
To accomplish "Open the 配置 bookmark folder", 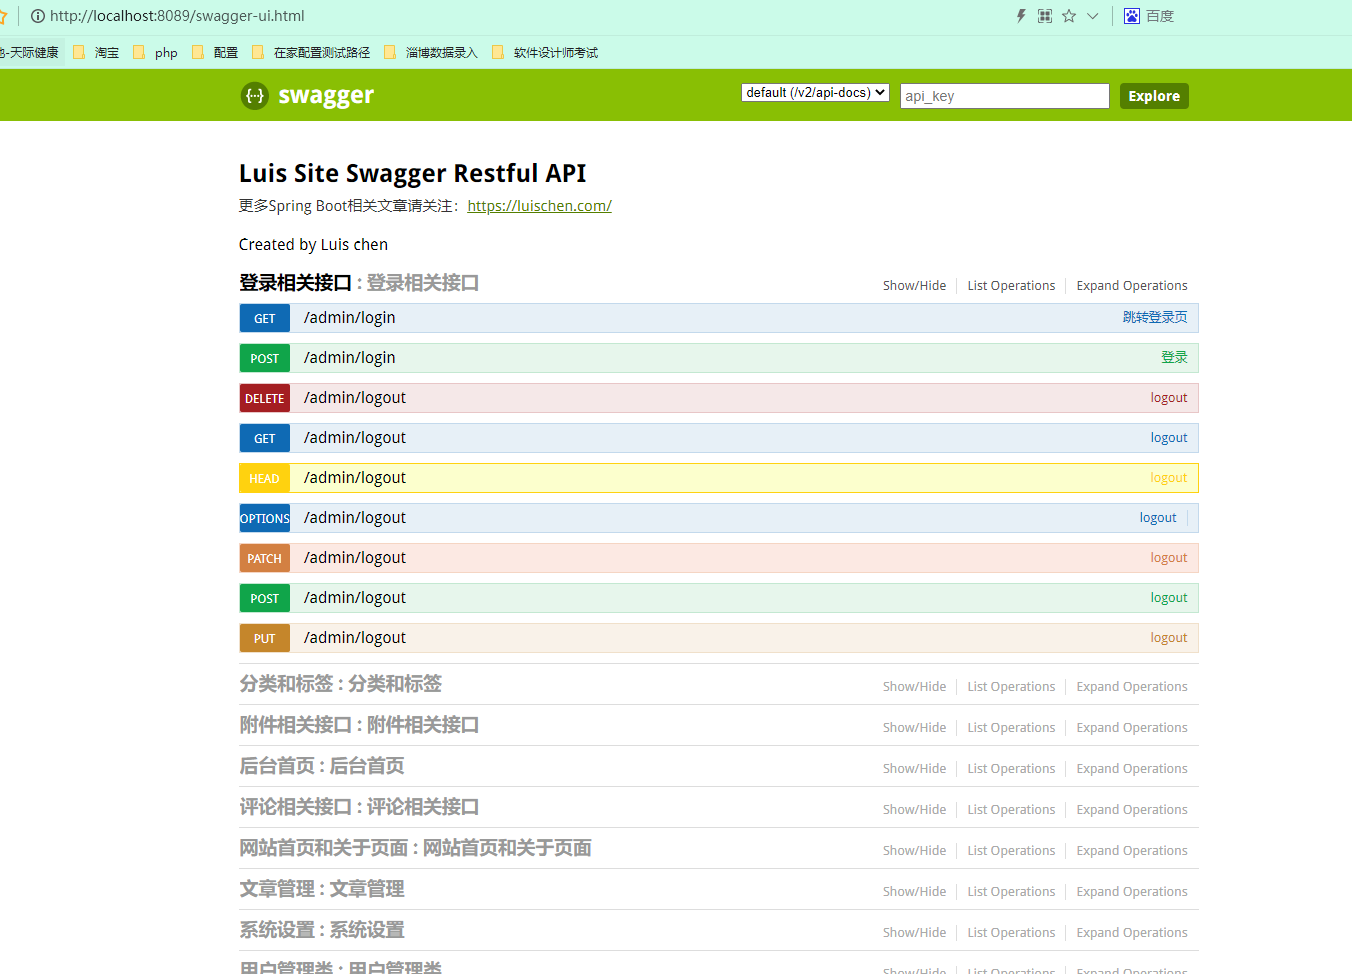I will pyautogui.click(x=215, y=53).
